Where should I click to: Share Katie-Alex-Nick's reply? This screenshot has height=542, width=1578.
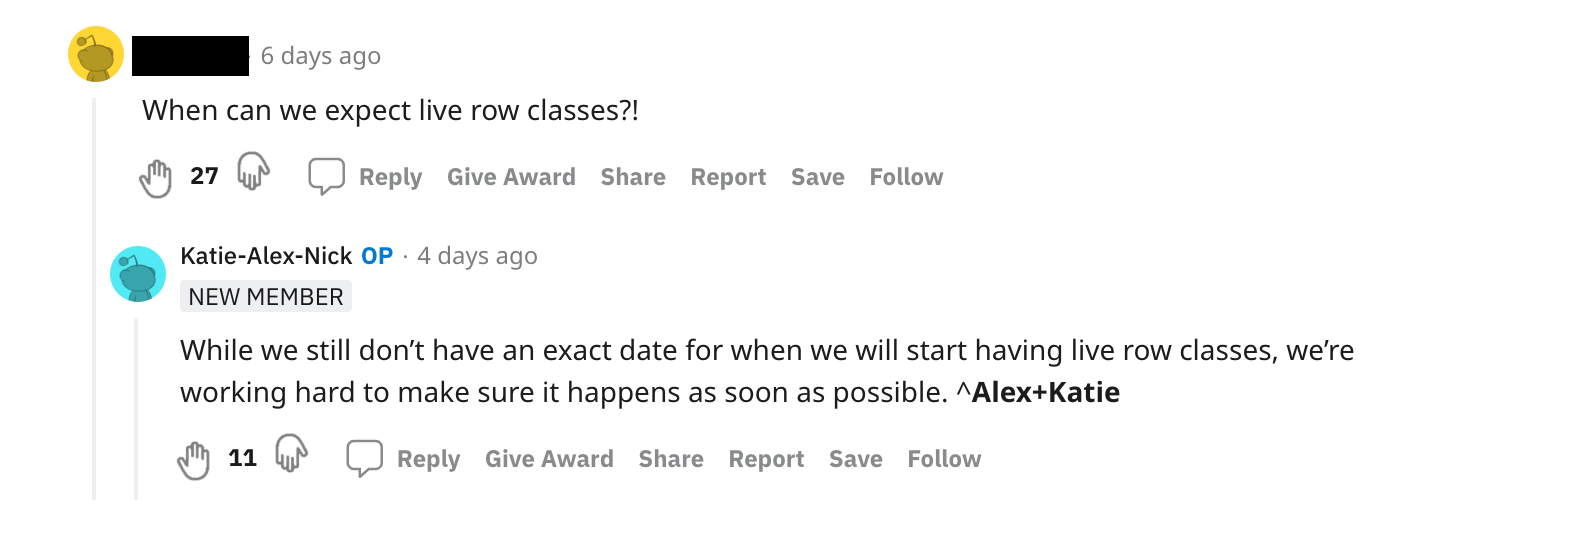pyautogui.click(x=671, y=459)
